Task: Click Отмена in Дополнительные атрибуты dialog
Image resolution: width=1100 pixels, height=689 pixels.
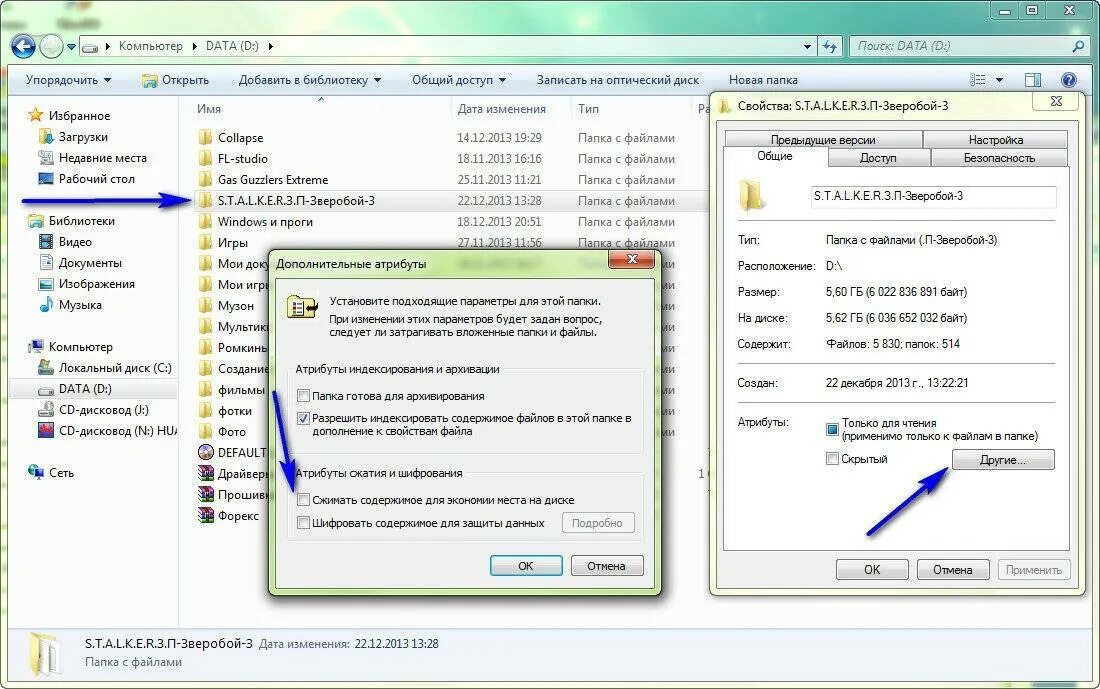Action: (606, 566)
